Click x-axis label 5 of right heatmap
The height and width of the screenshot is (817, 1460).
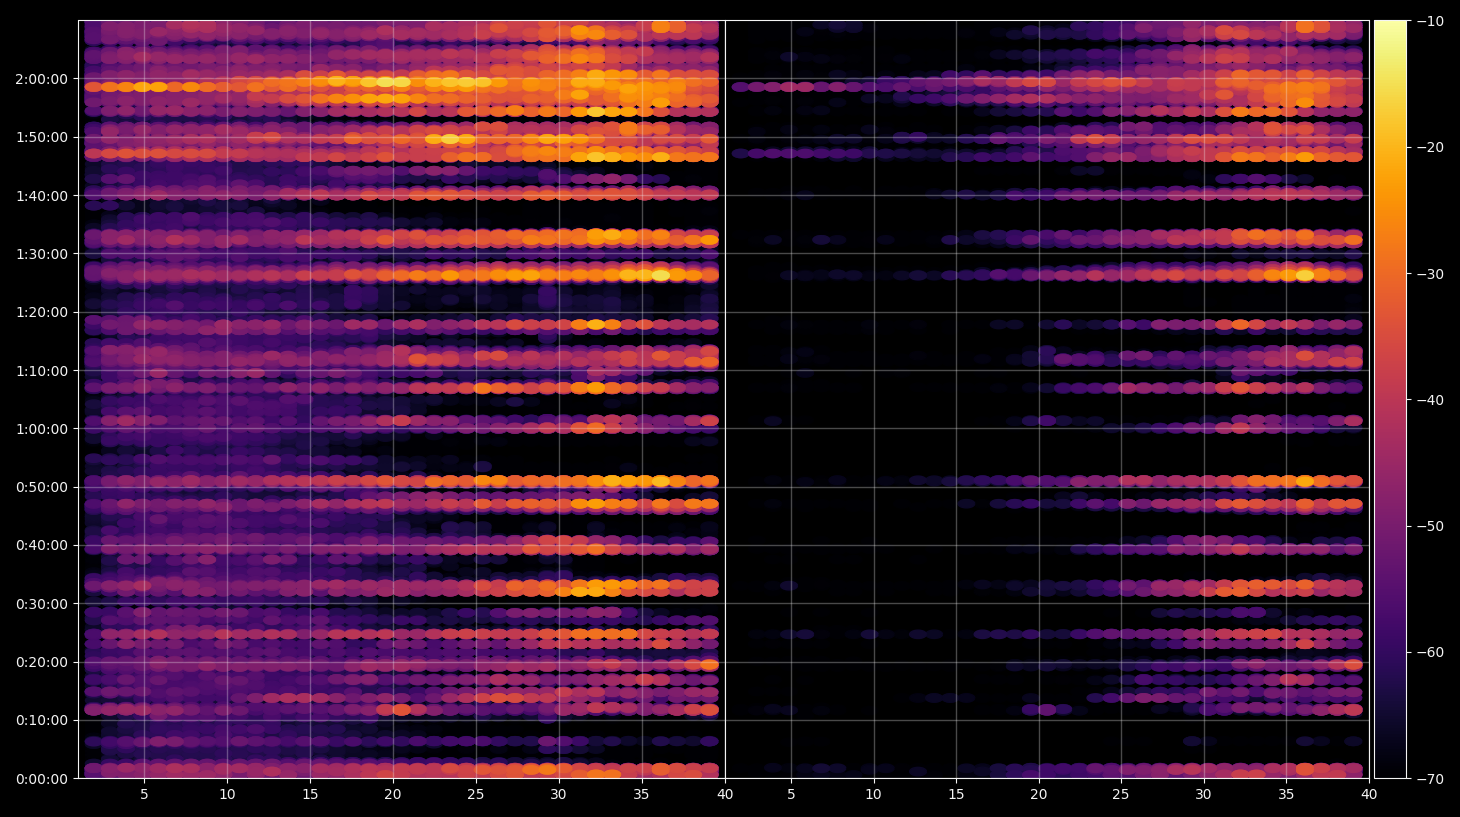(791, 795)
